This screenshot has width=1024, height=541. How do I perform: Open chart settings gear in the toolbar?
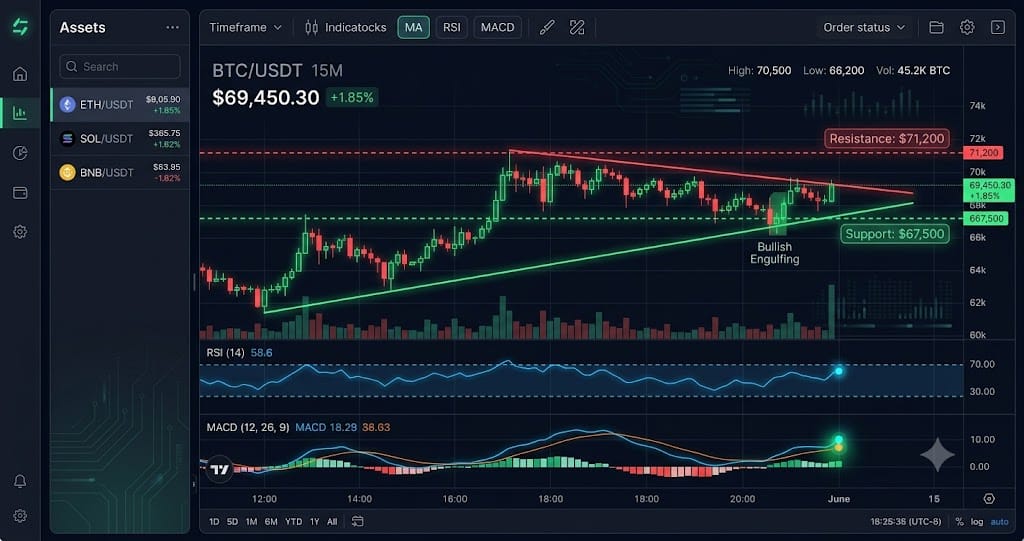tap(967, 27)
